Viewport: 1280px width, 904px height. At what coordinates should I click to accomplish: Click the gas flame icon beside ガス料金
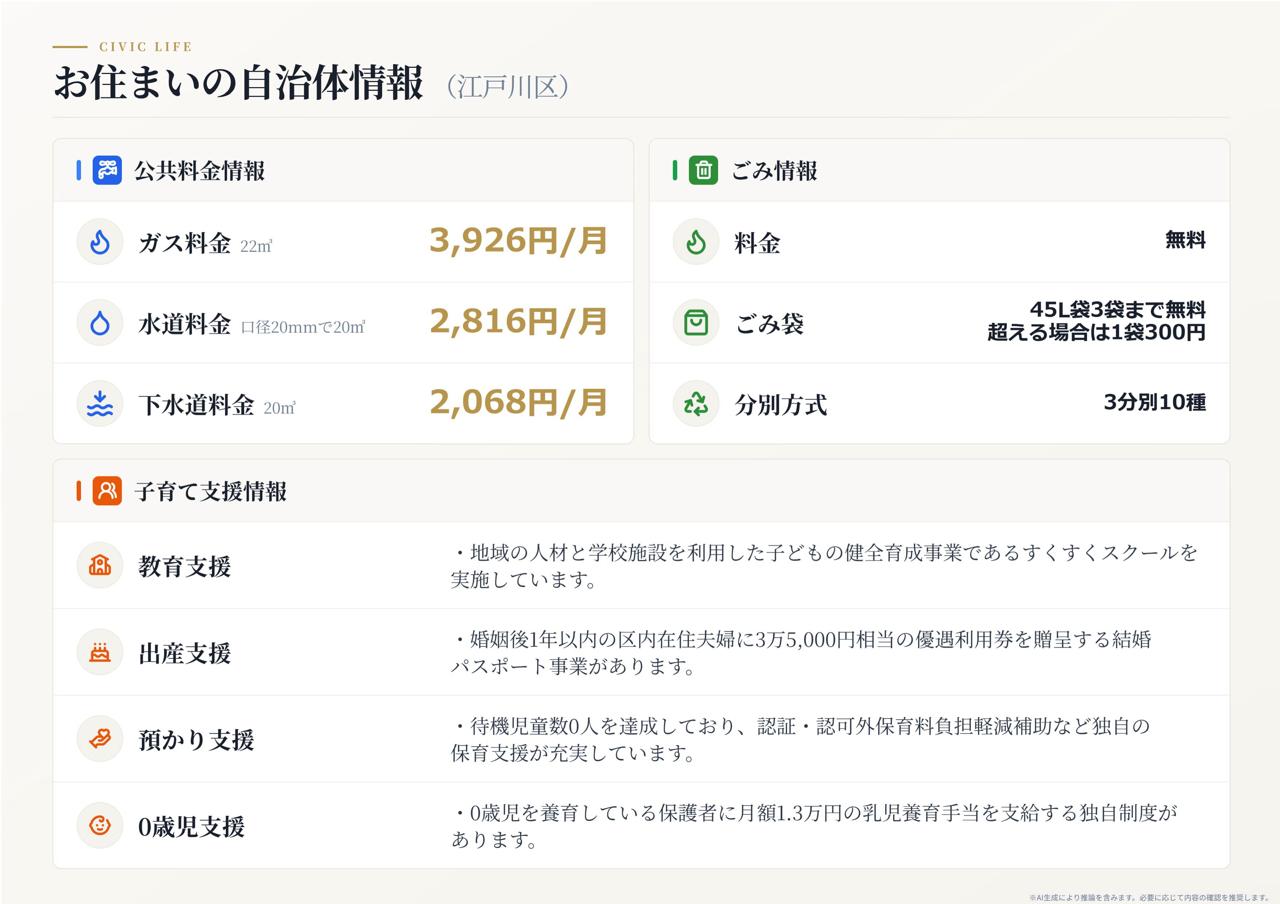click(x=100, y=242)
